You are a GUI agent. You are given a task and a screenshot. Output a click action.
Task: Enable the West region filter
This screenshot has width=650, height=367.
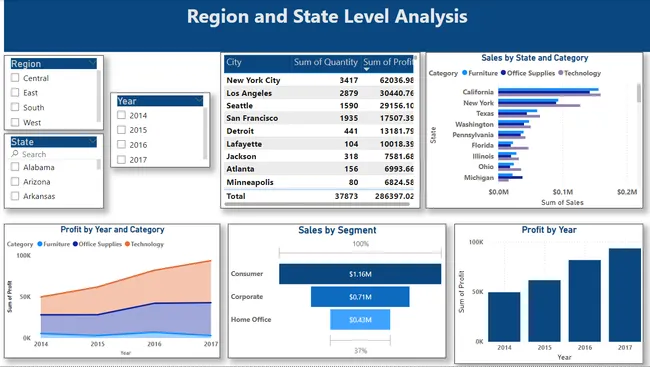[15, 122]
